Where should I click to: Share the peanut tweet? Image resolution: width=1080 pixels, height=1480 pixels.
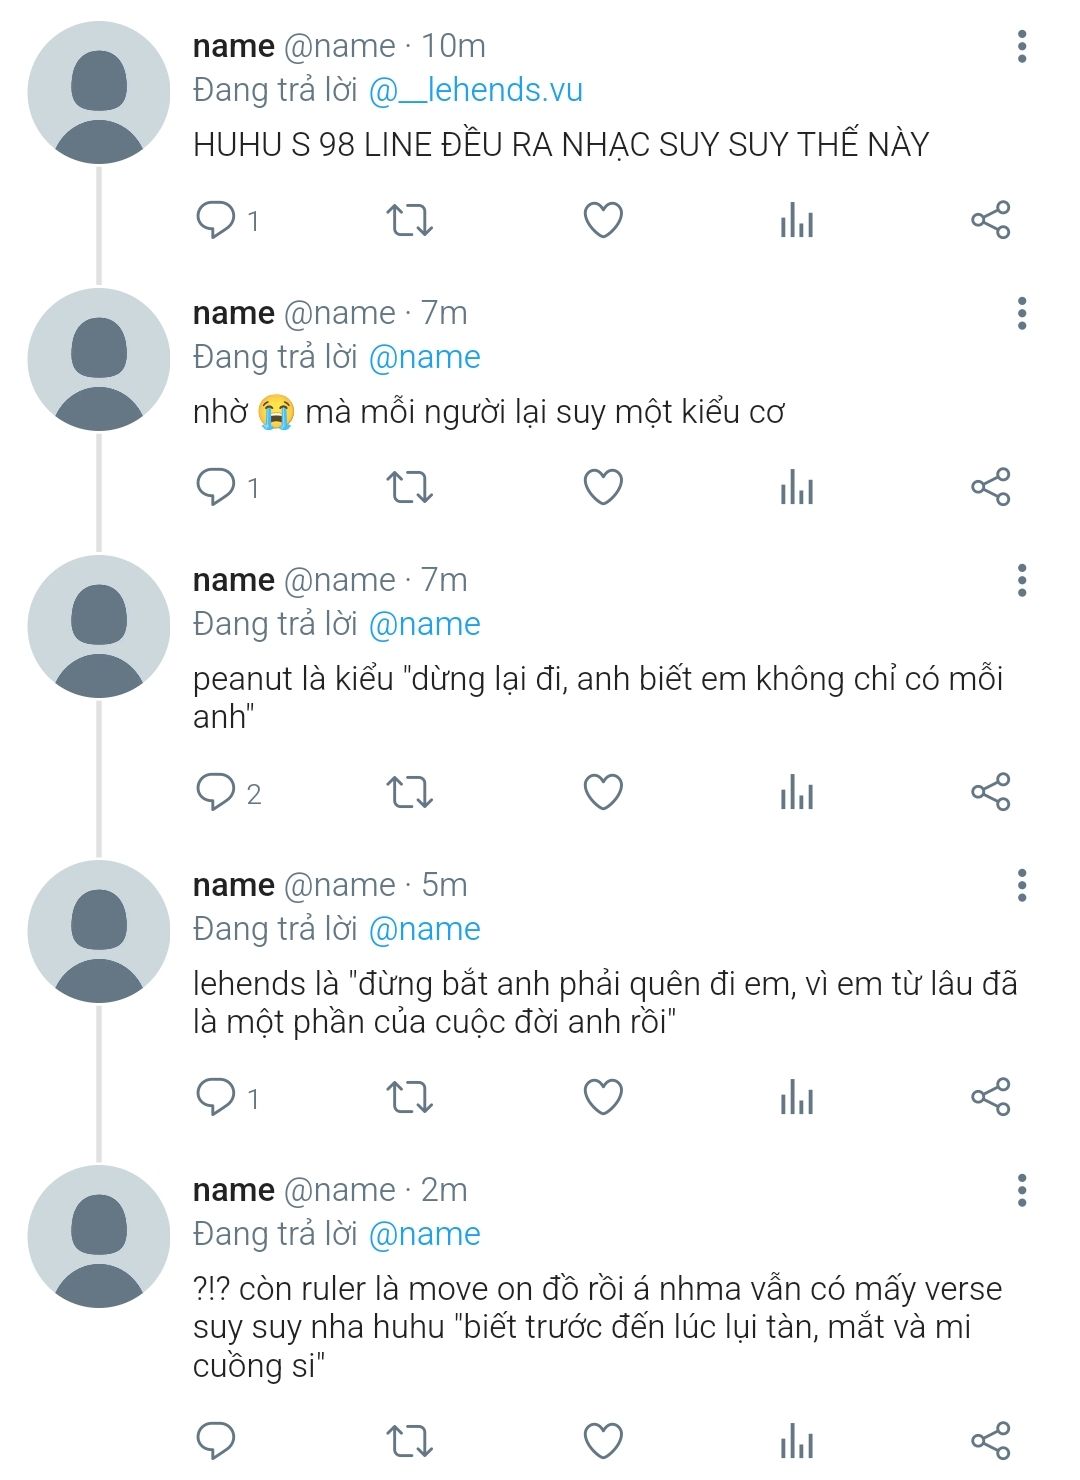[x=990, y=792]
